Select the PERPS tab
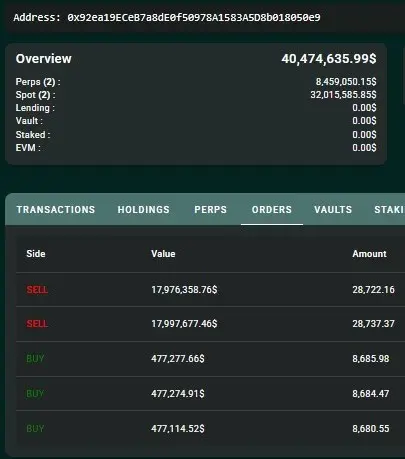Image resolution: width=405 pixels, height=459 pixels. (210, 209)
